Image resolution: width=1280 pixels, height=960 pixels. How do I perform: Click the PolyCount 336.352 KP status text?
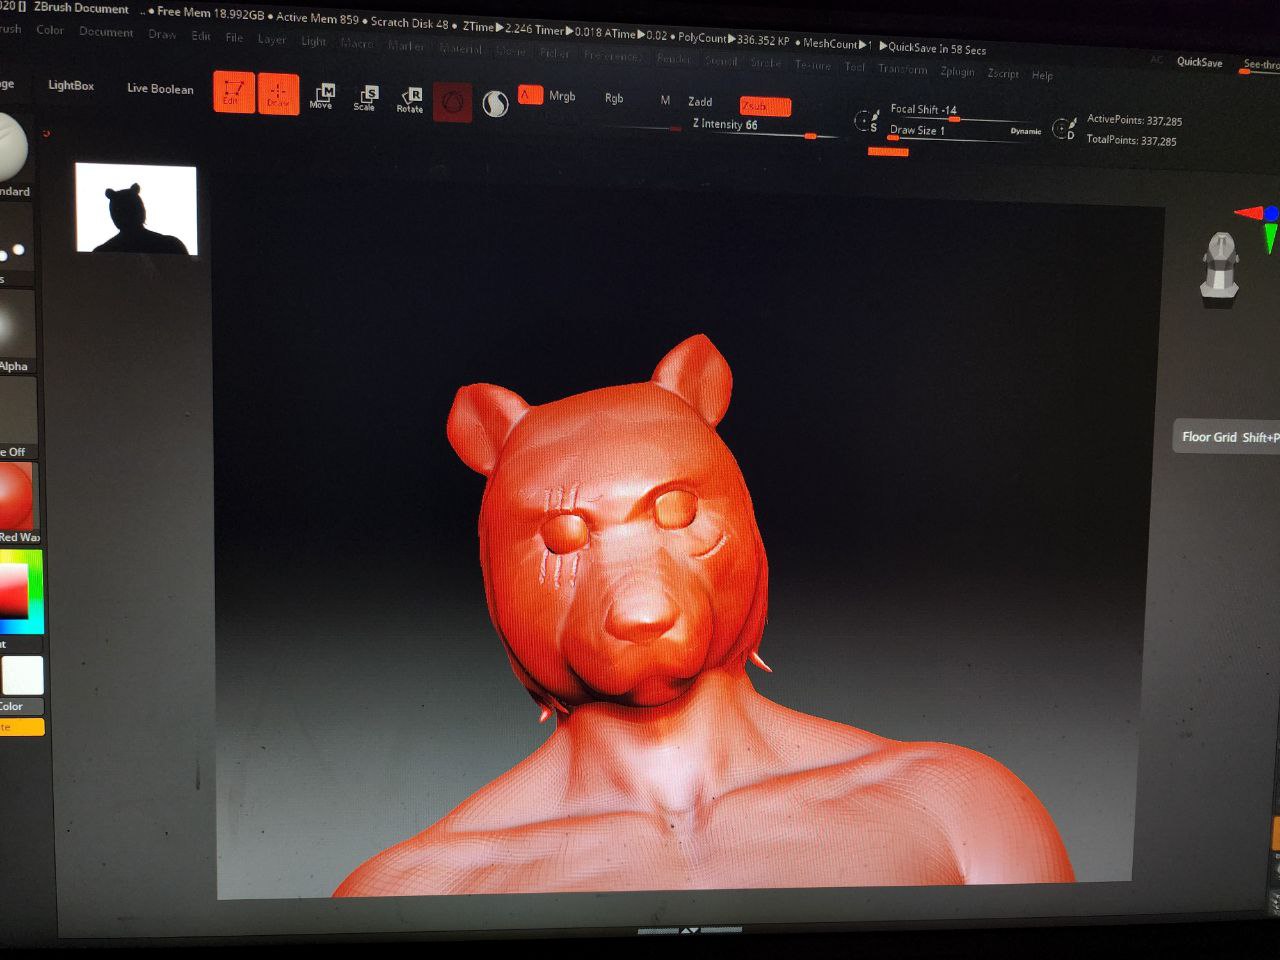733,39
